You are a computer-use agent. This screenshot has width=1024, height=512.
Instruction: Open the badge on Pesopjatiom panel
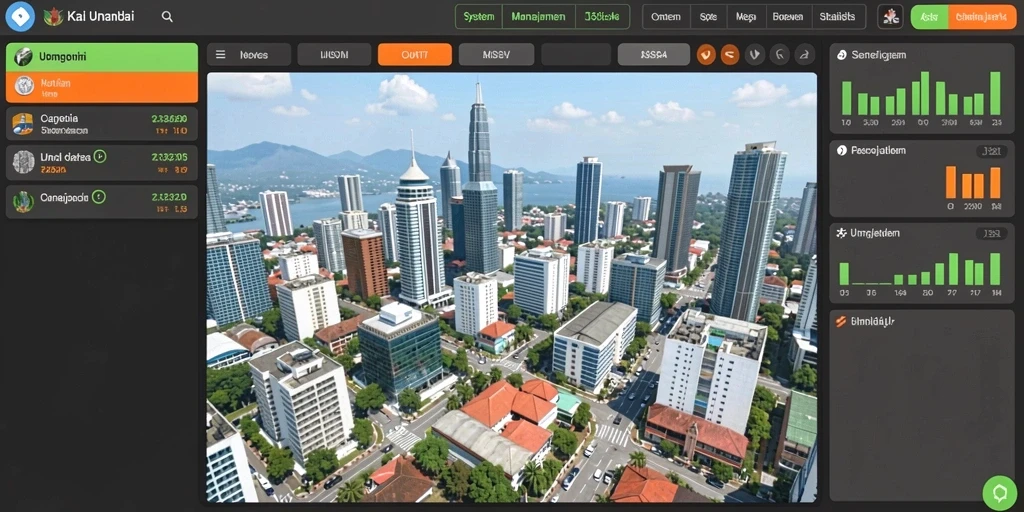tap(989, 152)
